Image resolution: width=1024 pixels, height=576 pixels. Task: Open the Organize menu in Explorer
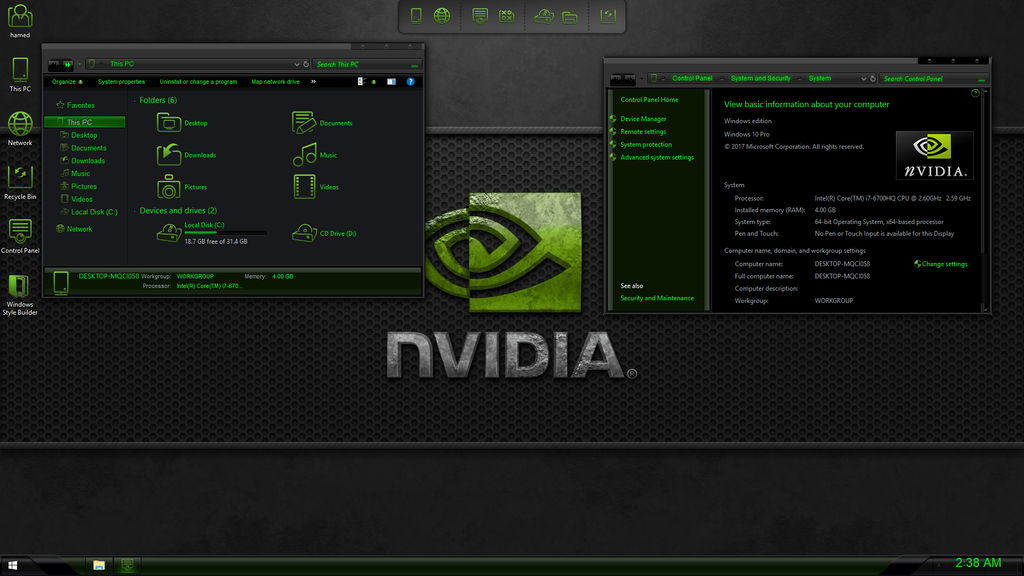coord(66,81)
